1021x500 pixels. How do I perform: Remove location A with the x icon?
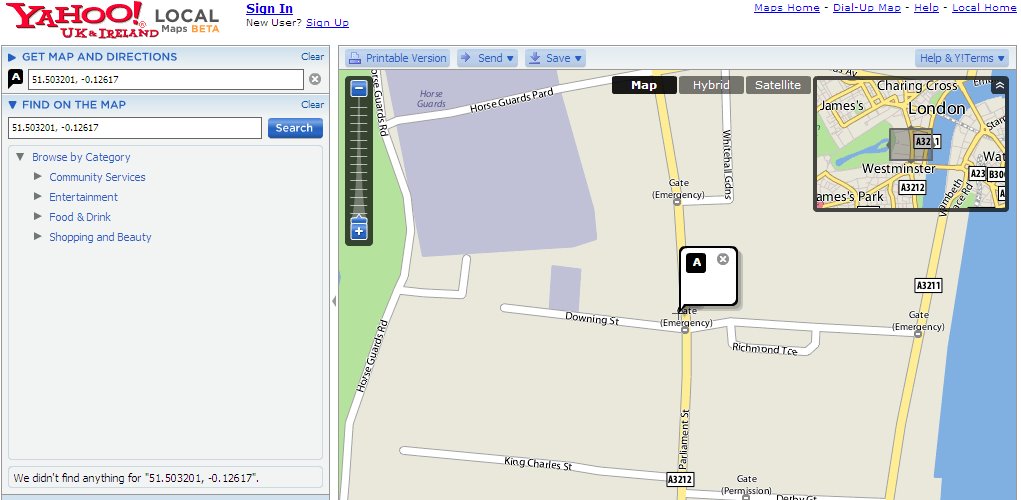pos(315,79)
